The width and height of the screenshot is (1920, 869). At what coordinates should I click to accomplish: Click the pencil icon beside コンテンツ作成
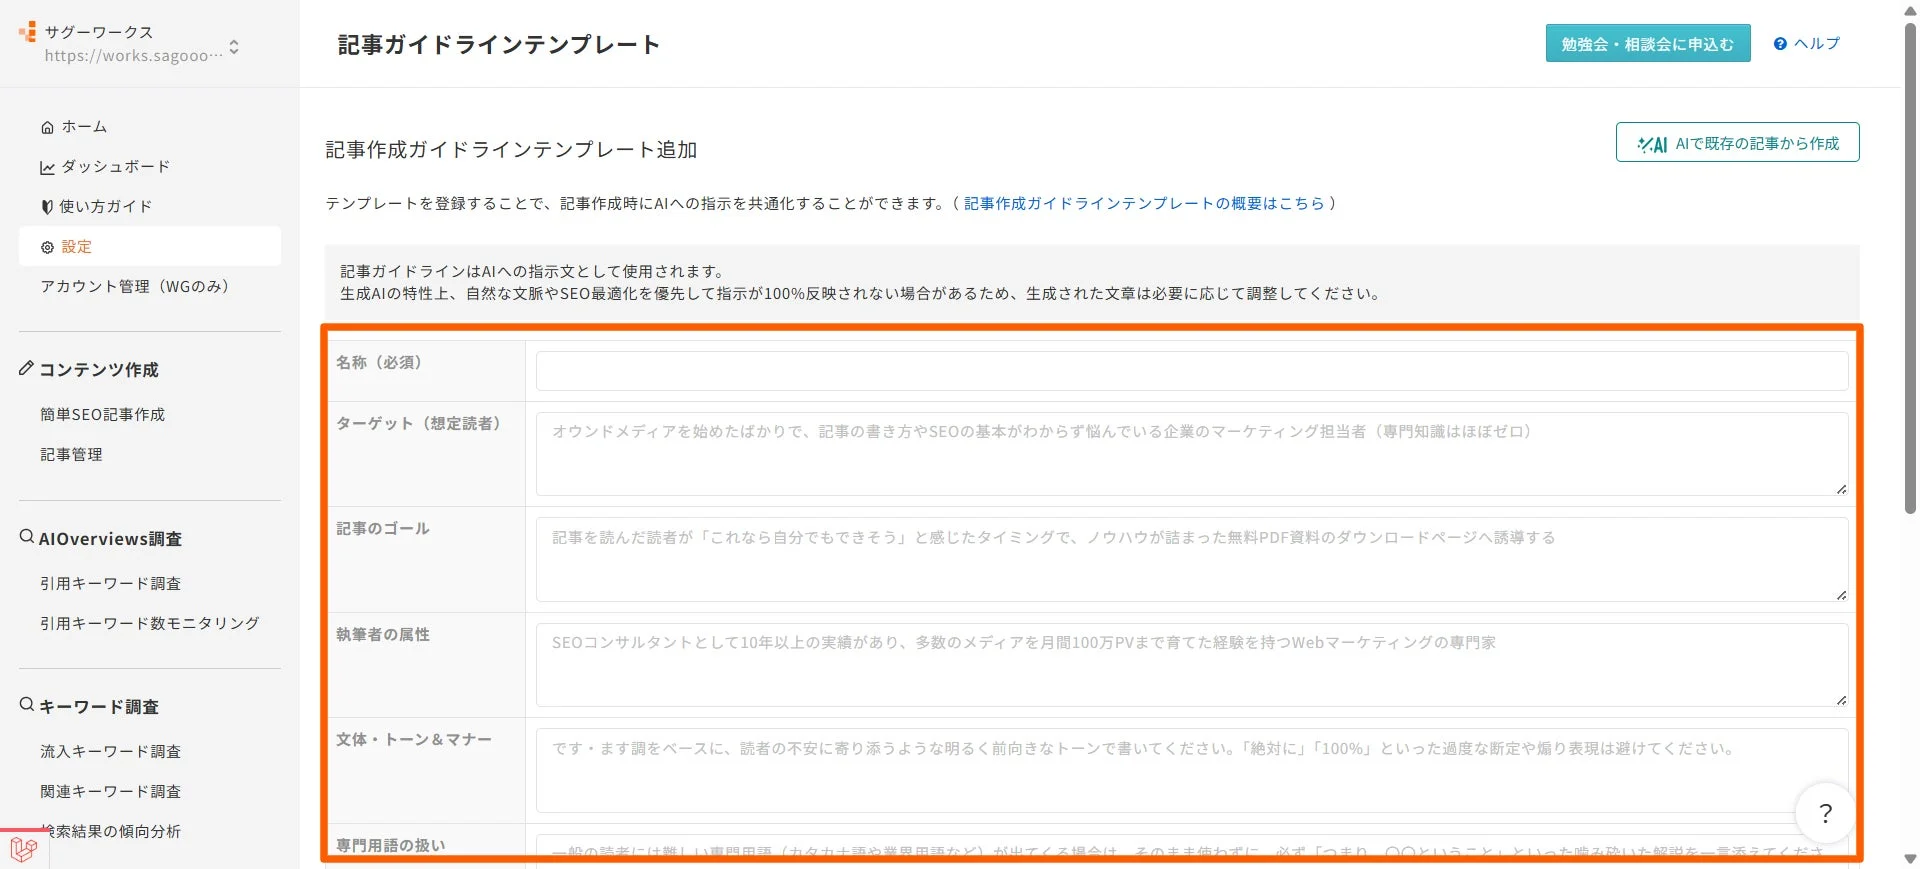(x=27, y=368)
